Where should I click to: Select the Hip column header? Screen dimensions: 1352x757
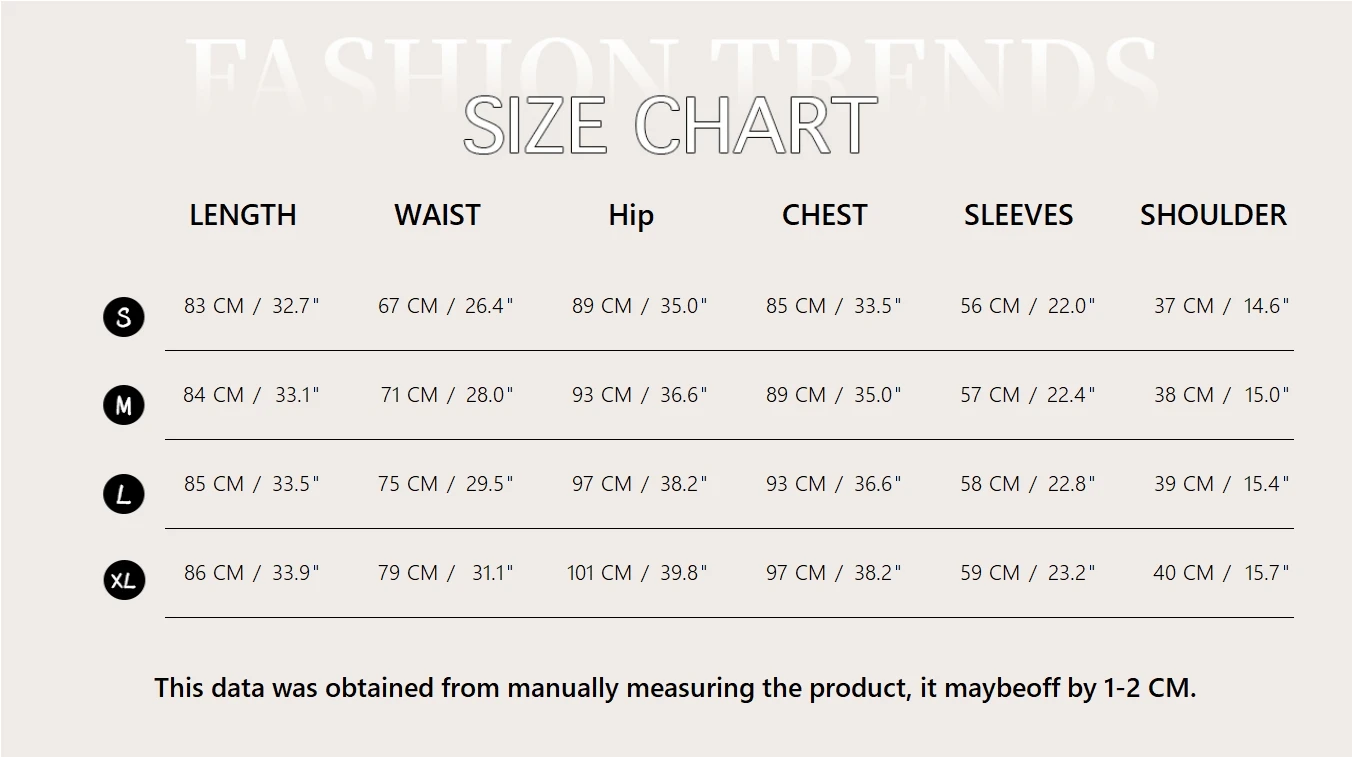(x=631, y=215)
